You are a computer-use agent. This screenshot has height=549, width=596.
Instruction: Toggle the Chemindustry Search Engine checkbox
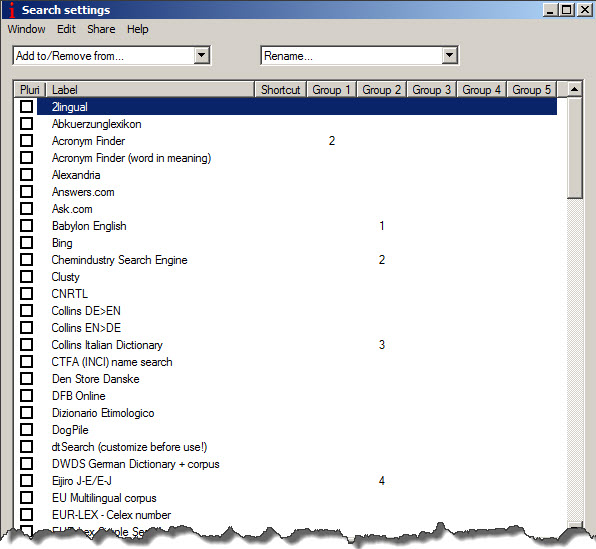click(x=26, y=259)
